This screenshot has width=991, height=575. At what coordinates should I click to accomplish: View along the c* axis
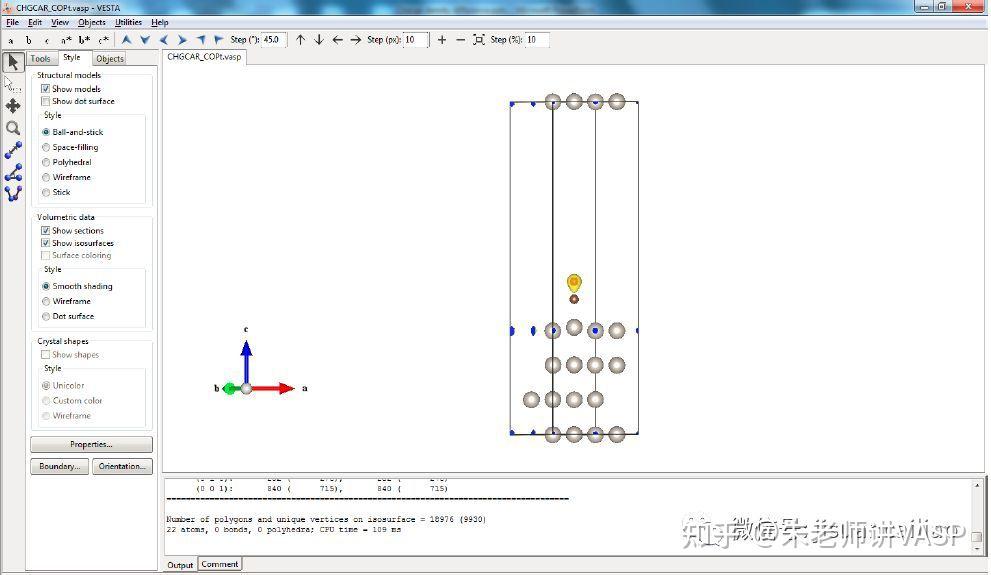[x=103, y=40]
